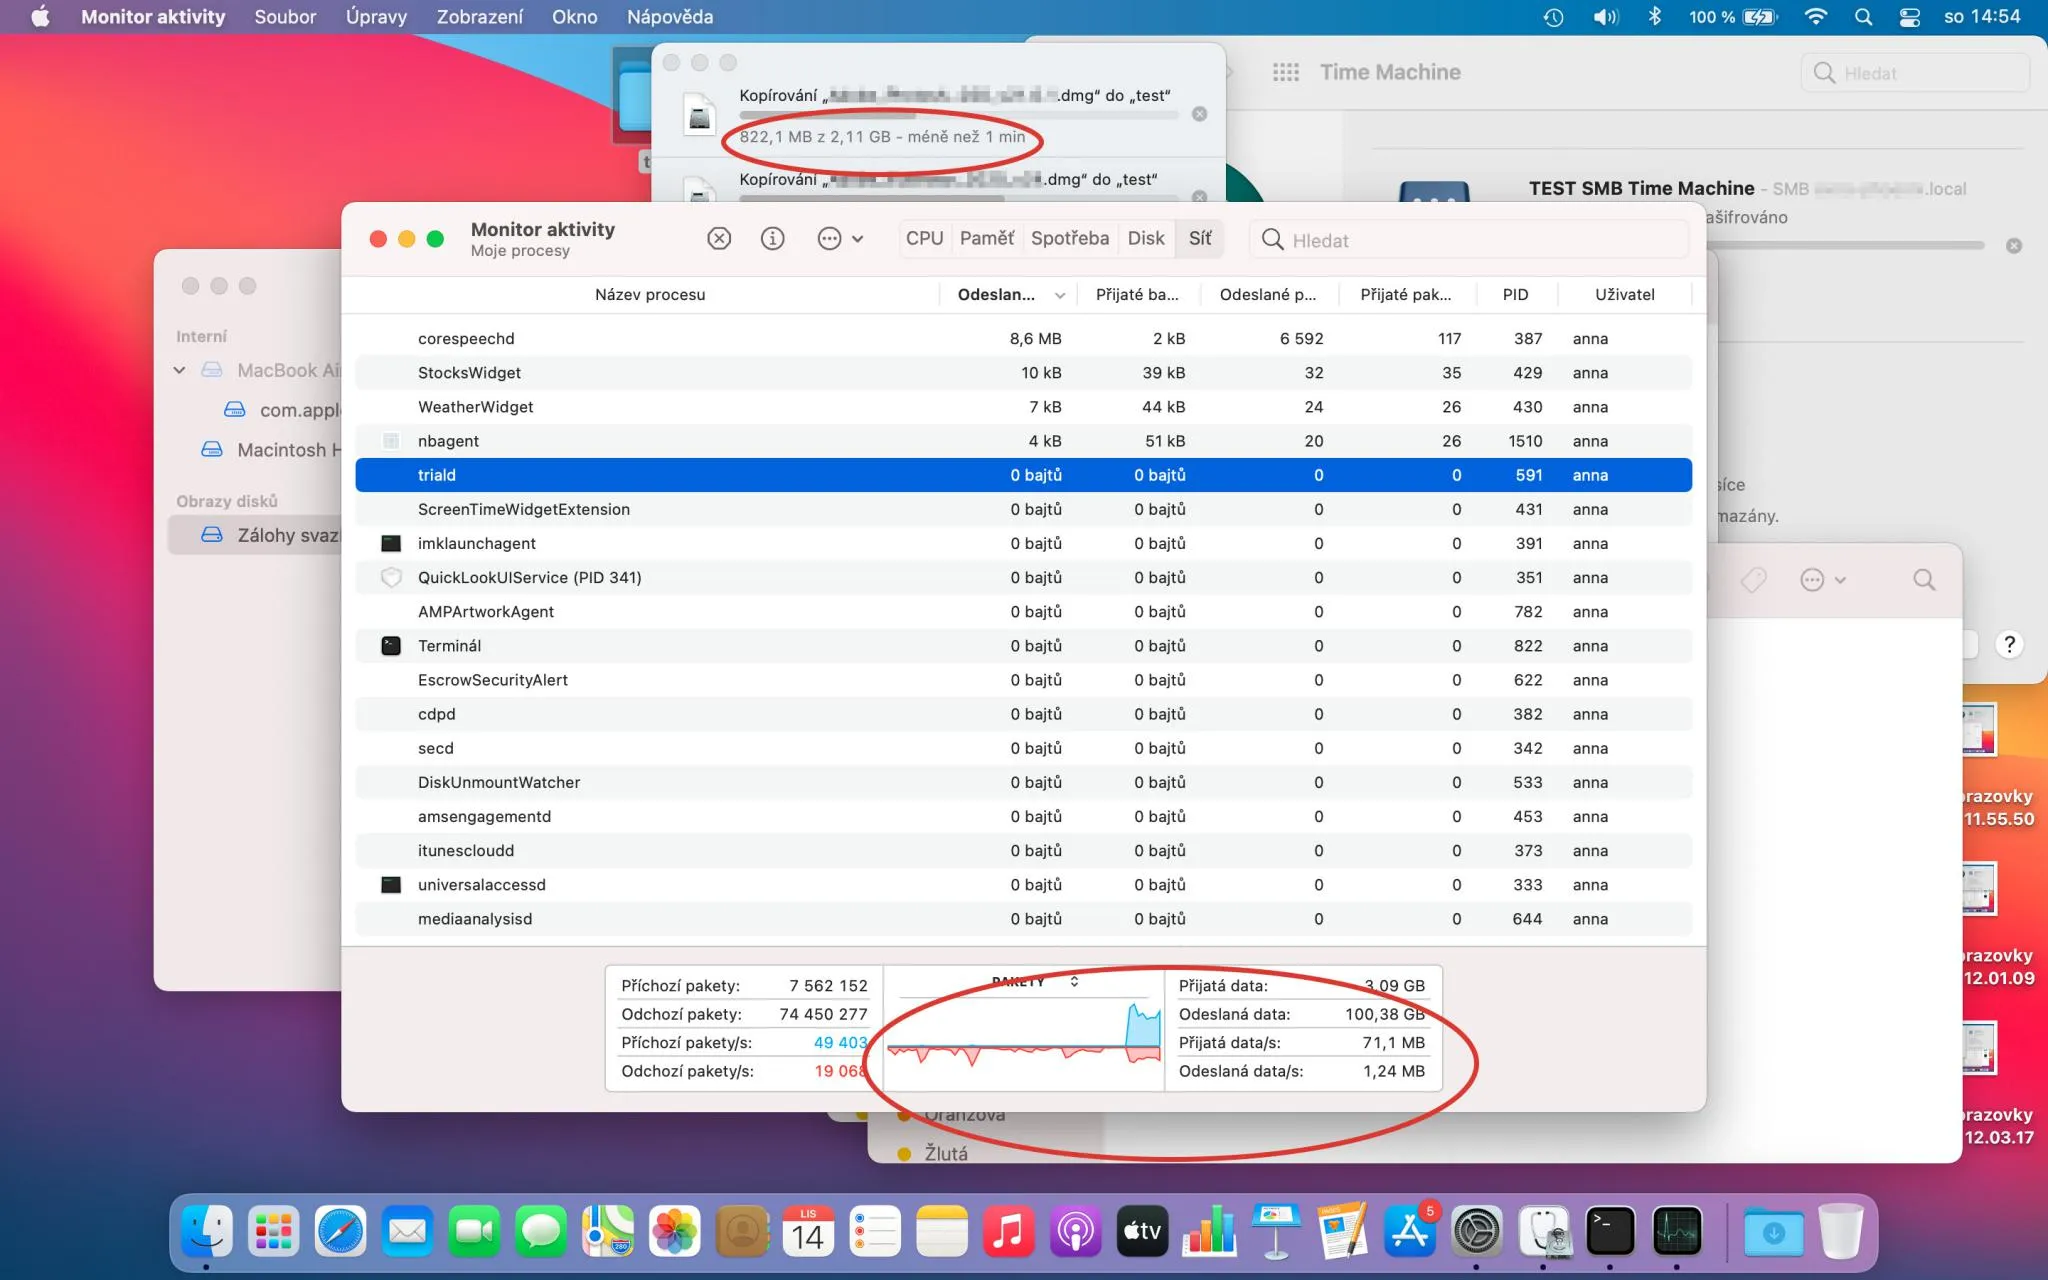Open Control Center from the menu bar
Image resolution: width=2048 pixels, height=1280 pixels.
pos(1910,17)
